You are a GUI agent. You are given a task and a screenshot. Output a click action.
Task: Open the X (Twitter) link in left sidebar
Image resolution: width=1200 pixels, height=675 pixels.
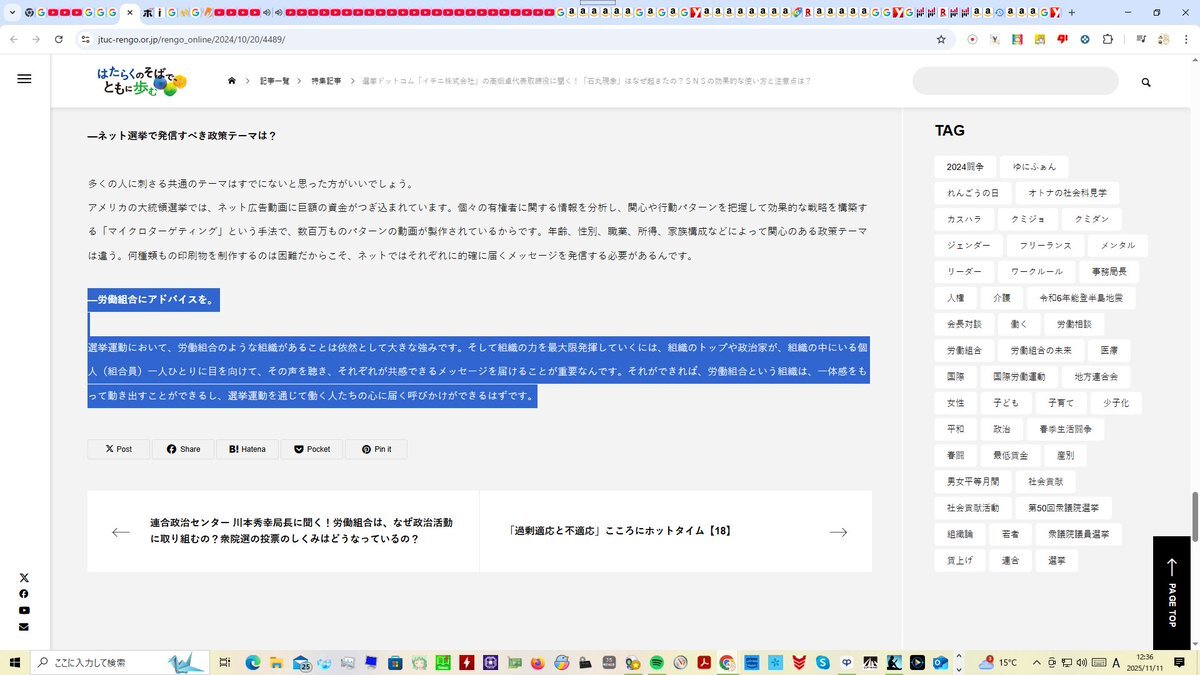(24, 578)
